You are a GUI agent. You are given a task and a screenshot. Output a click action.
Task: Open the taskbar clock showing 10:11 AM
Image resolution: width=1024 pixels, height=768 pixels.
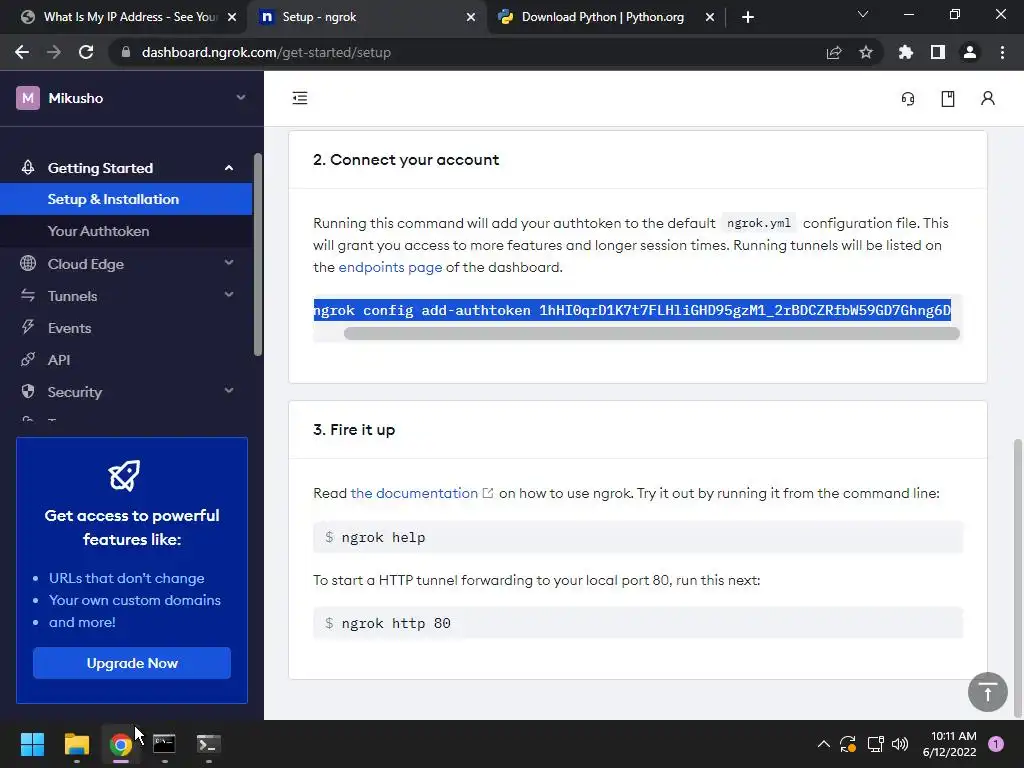(x=950, y=744)
